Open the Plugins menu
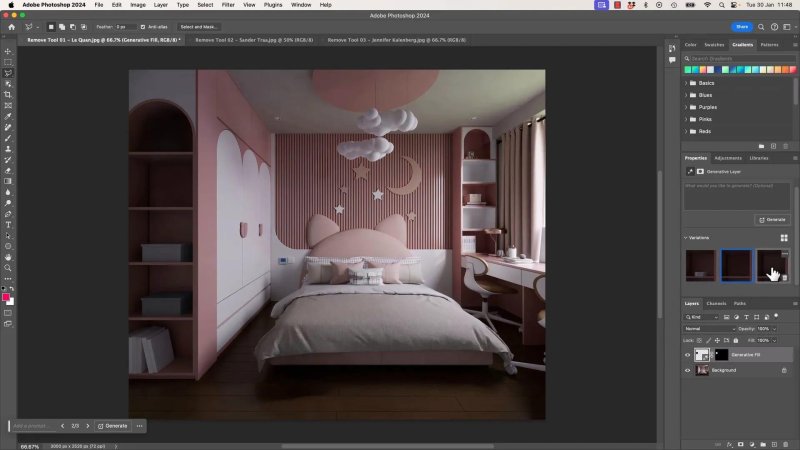 272,5
